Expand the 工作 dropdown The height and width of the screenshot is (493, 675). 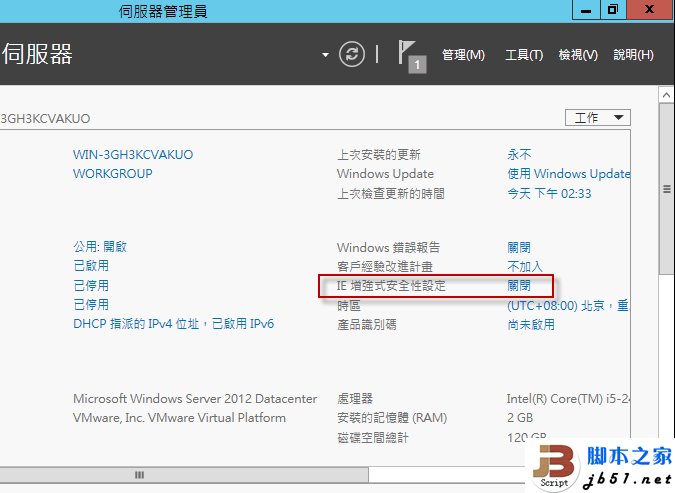coord(598,118)
